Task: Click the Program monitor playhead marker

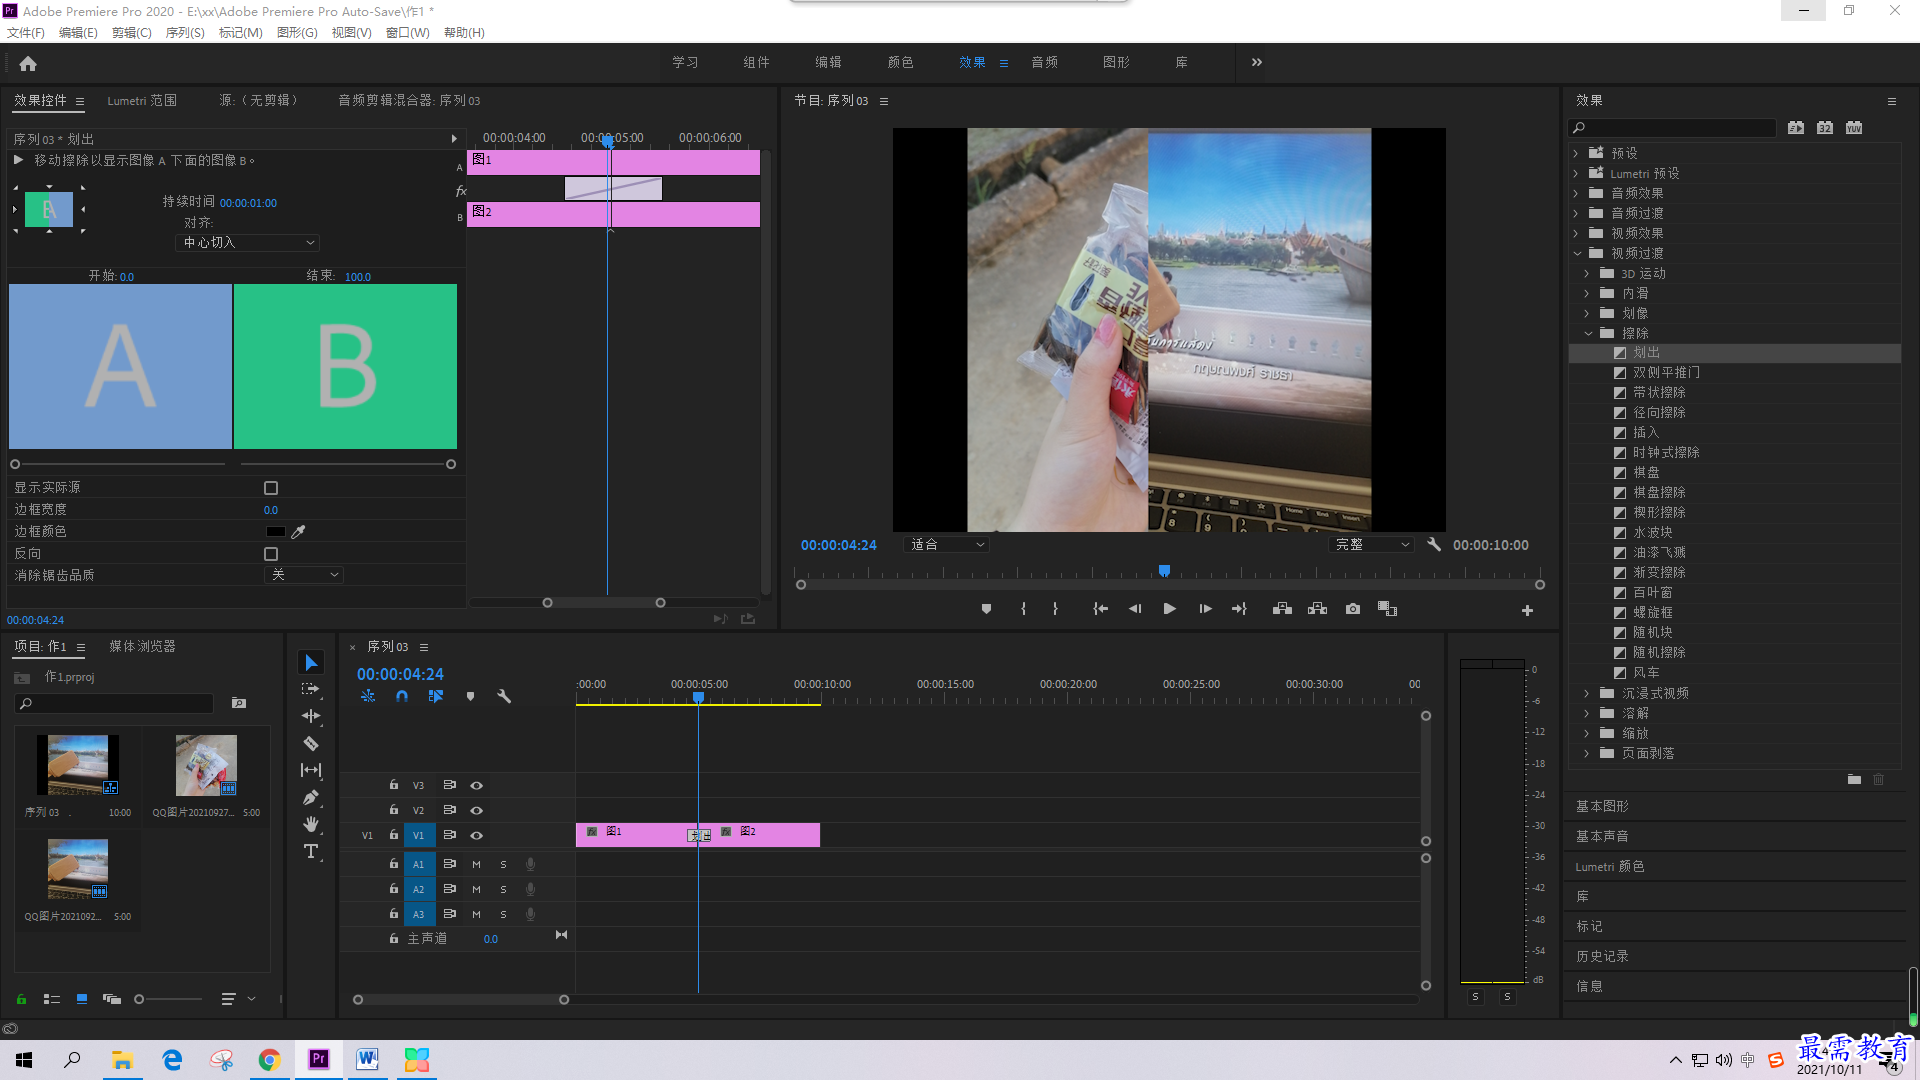Action: (1164, 571)
